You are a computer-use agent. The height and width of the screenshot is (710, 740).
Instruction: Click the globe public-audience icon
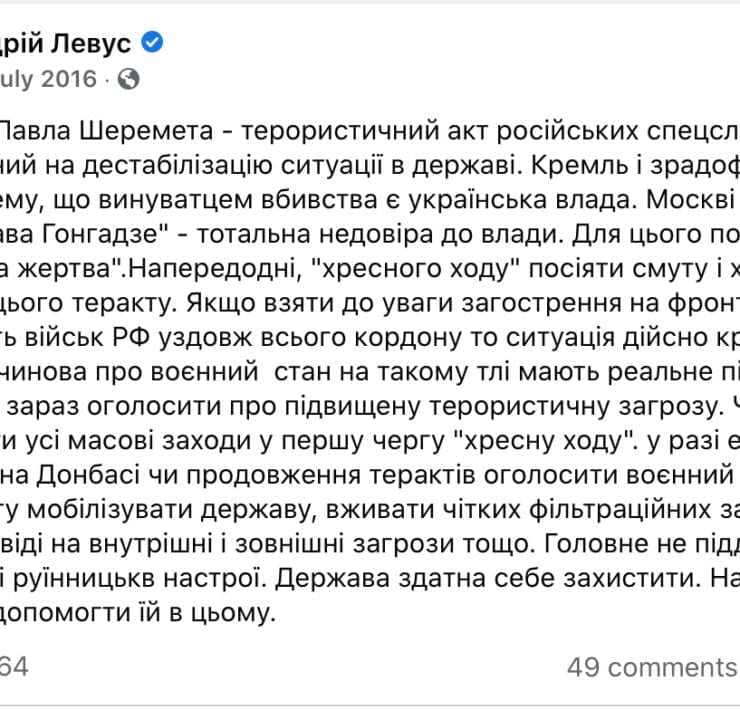pos(128,79)
